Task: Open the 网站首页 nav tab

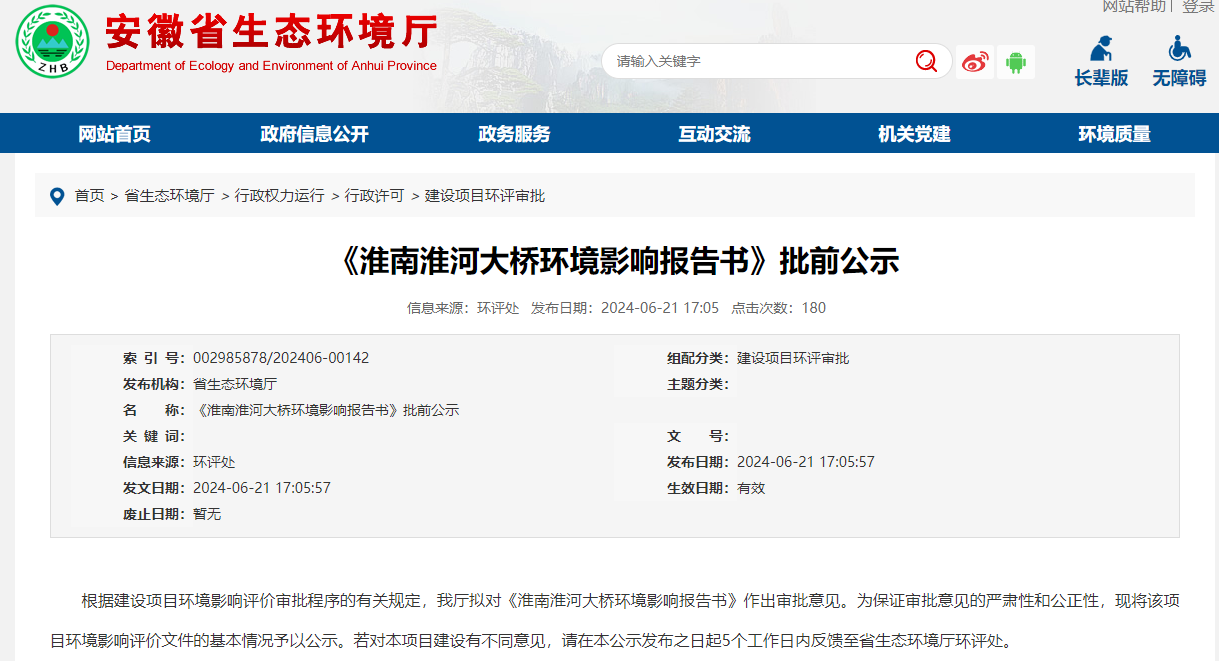Action: (x=115, y=134)
